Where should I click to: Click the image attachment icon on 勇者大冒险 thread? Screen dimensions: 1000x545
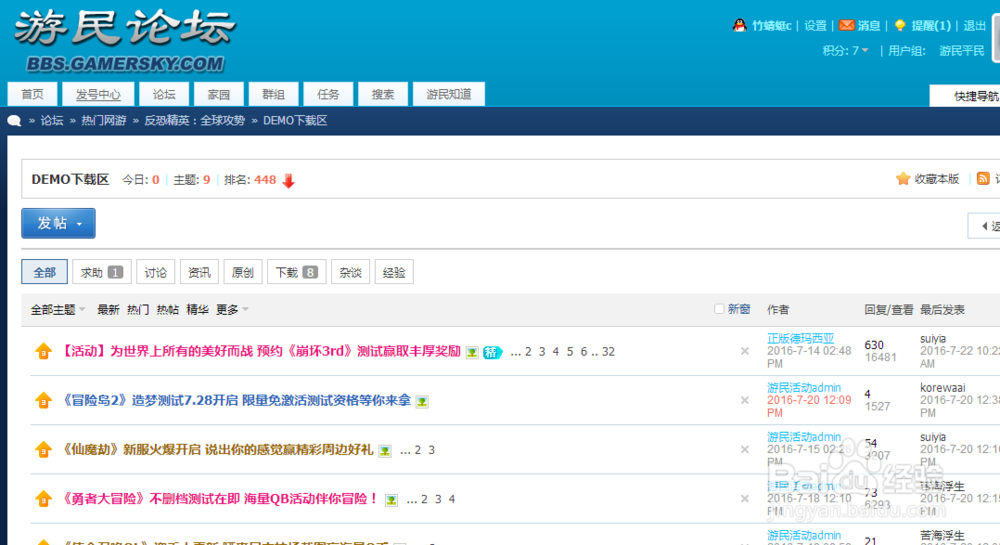pyautogui.click(x=392, y=500)
